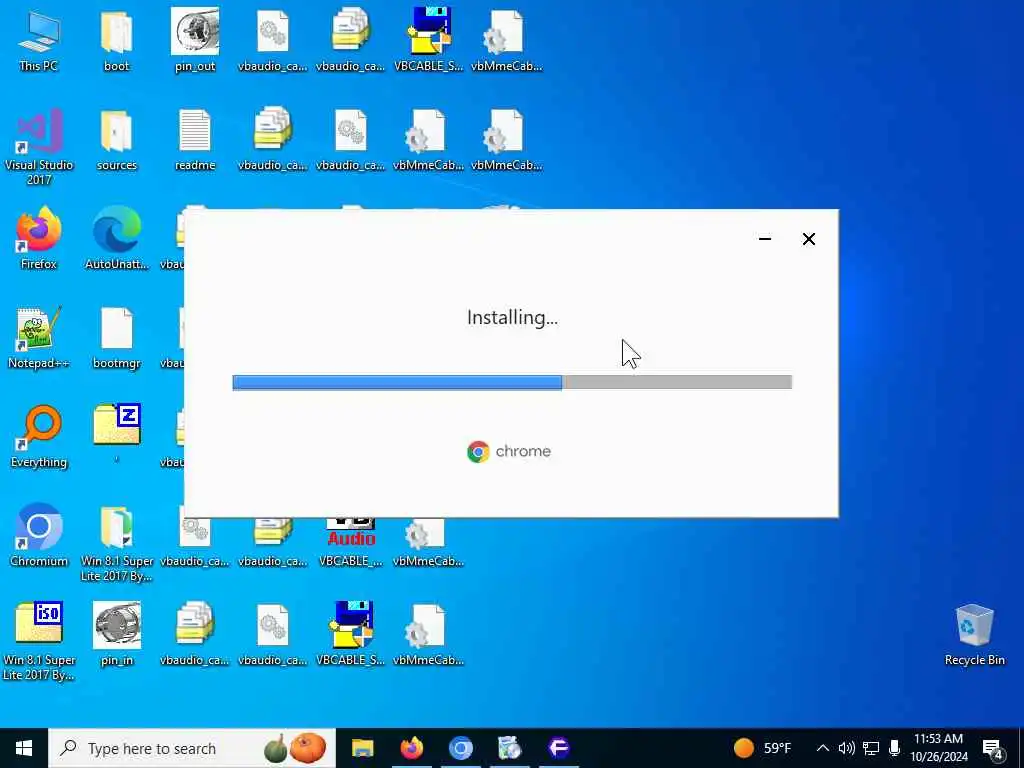Open the notification action center
Image resolution: width=1024 pixels, height=768 pixels.
(993, 749)
